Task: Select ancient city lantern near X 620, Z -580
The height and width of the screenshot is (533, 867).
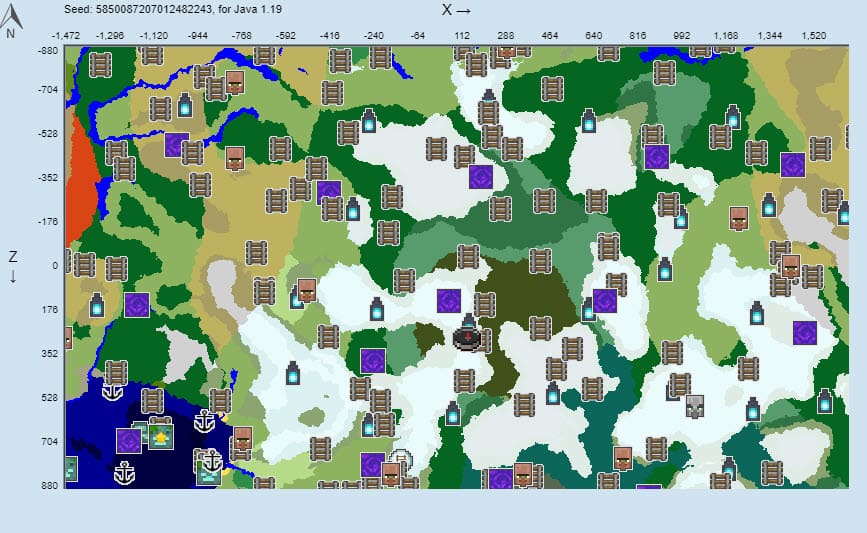Action: tap(589, 121)
